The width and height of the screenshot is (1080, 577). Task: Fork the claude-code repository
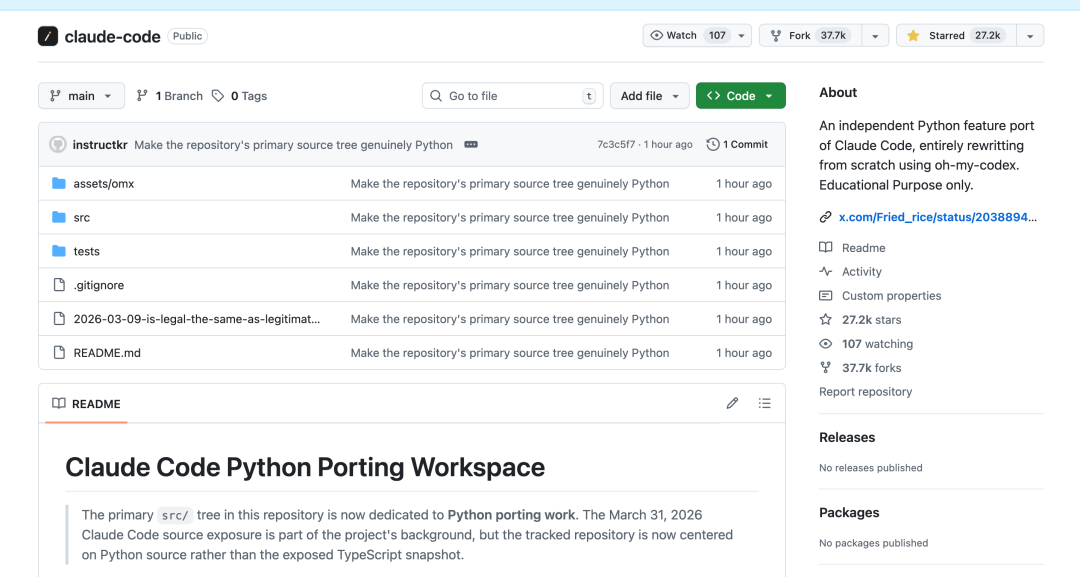[x=810, y=36]
